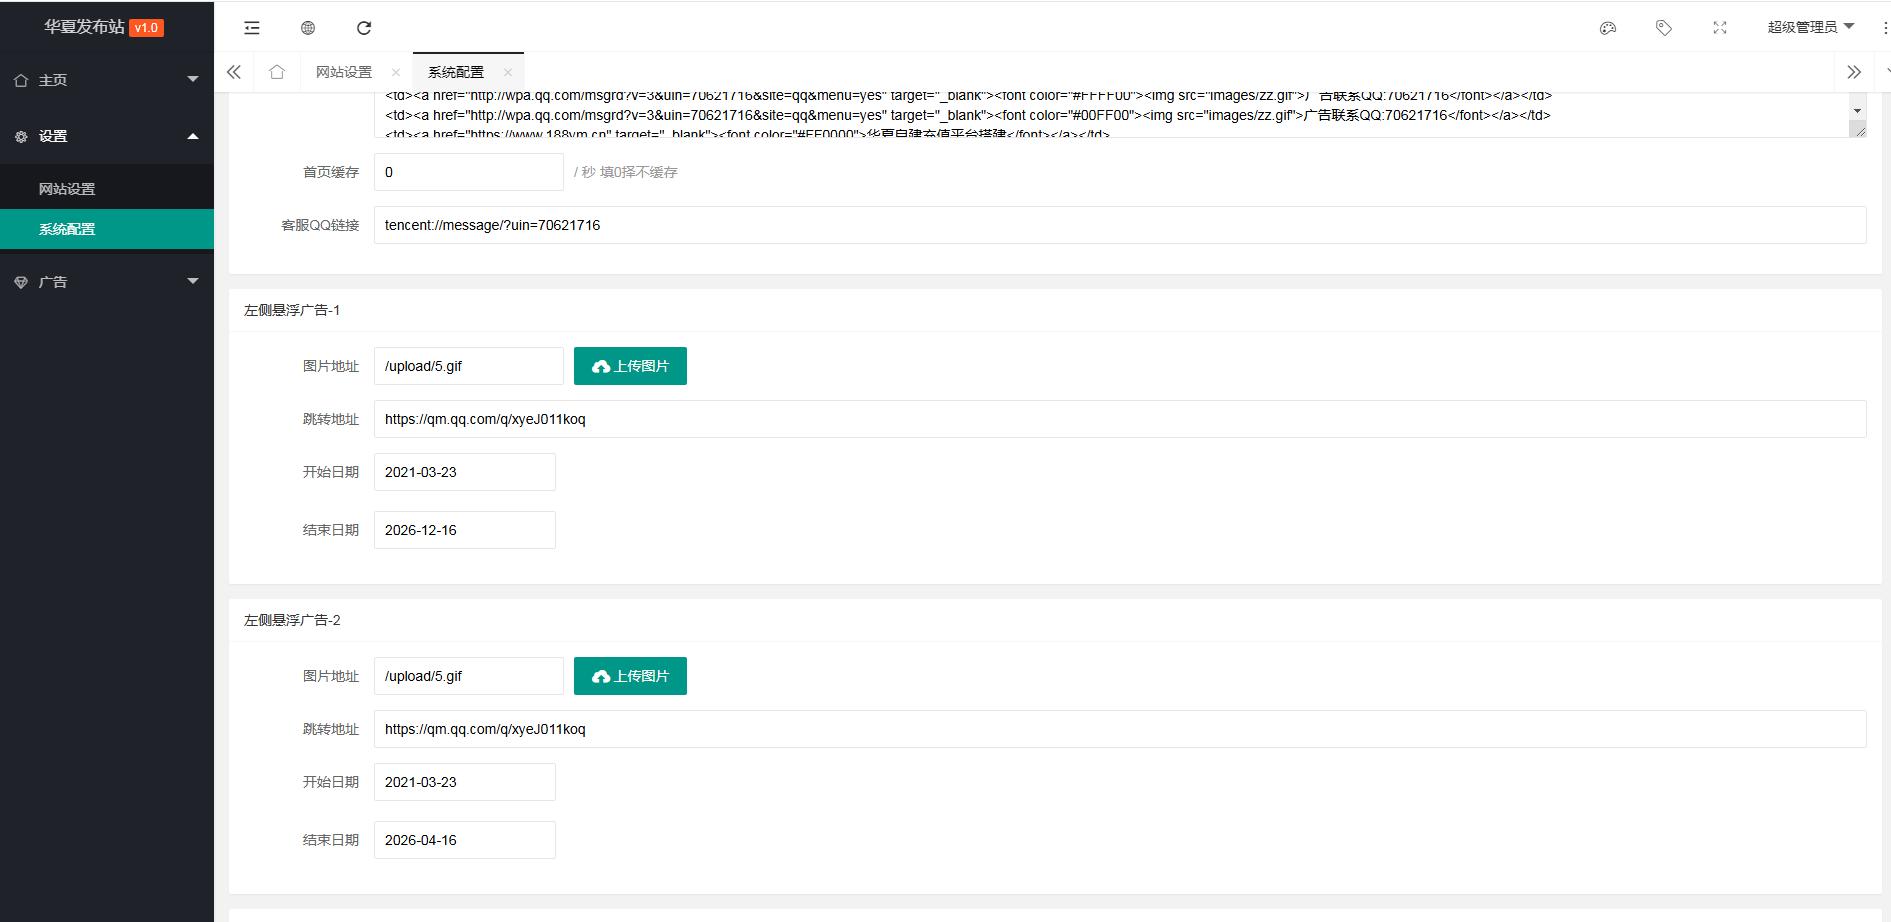Click 上传图片 button for 左侧悬浮广告-1

(630, 366)
